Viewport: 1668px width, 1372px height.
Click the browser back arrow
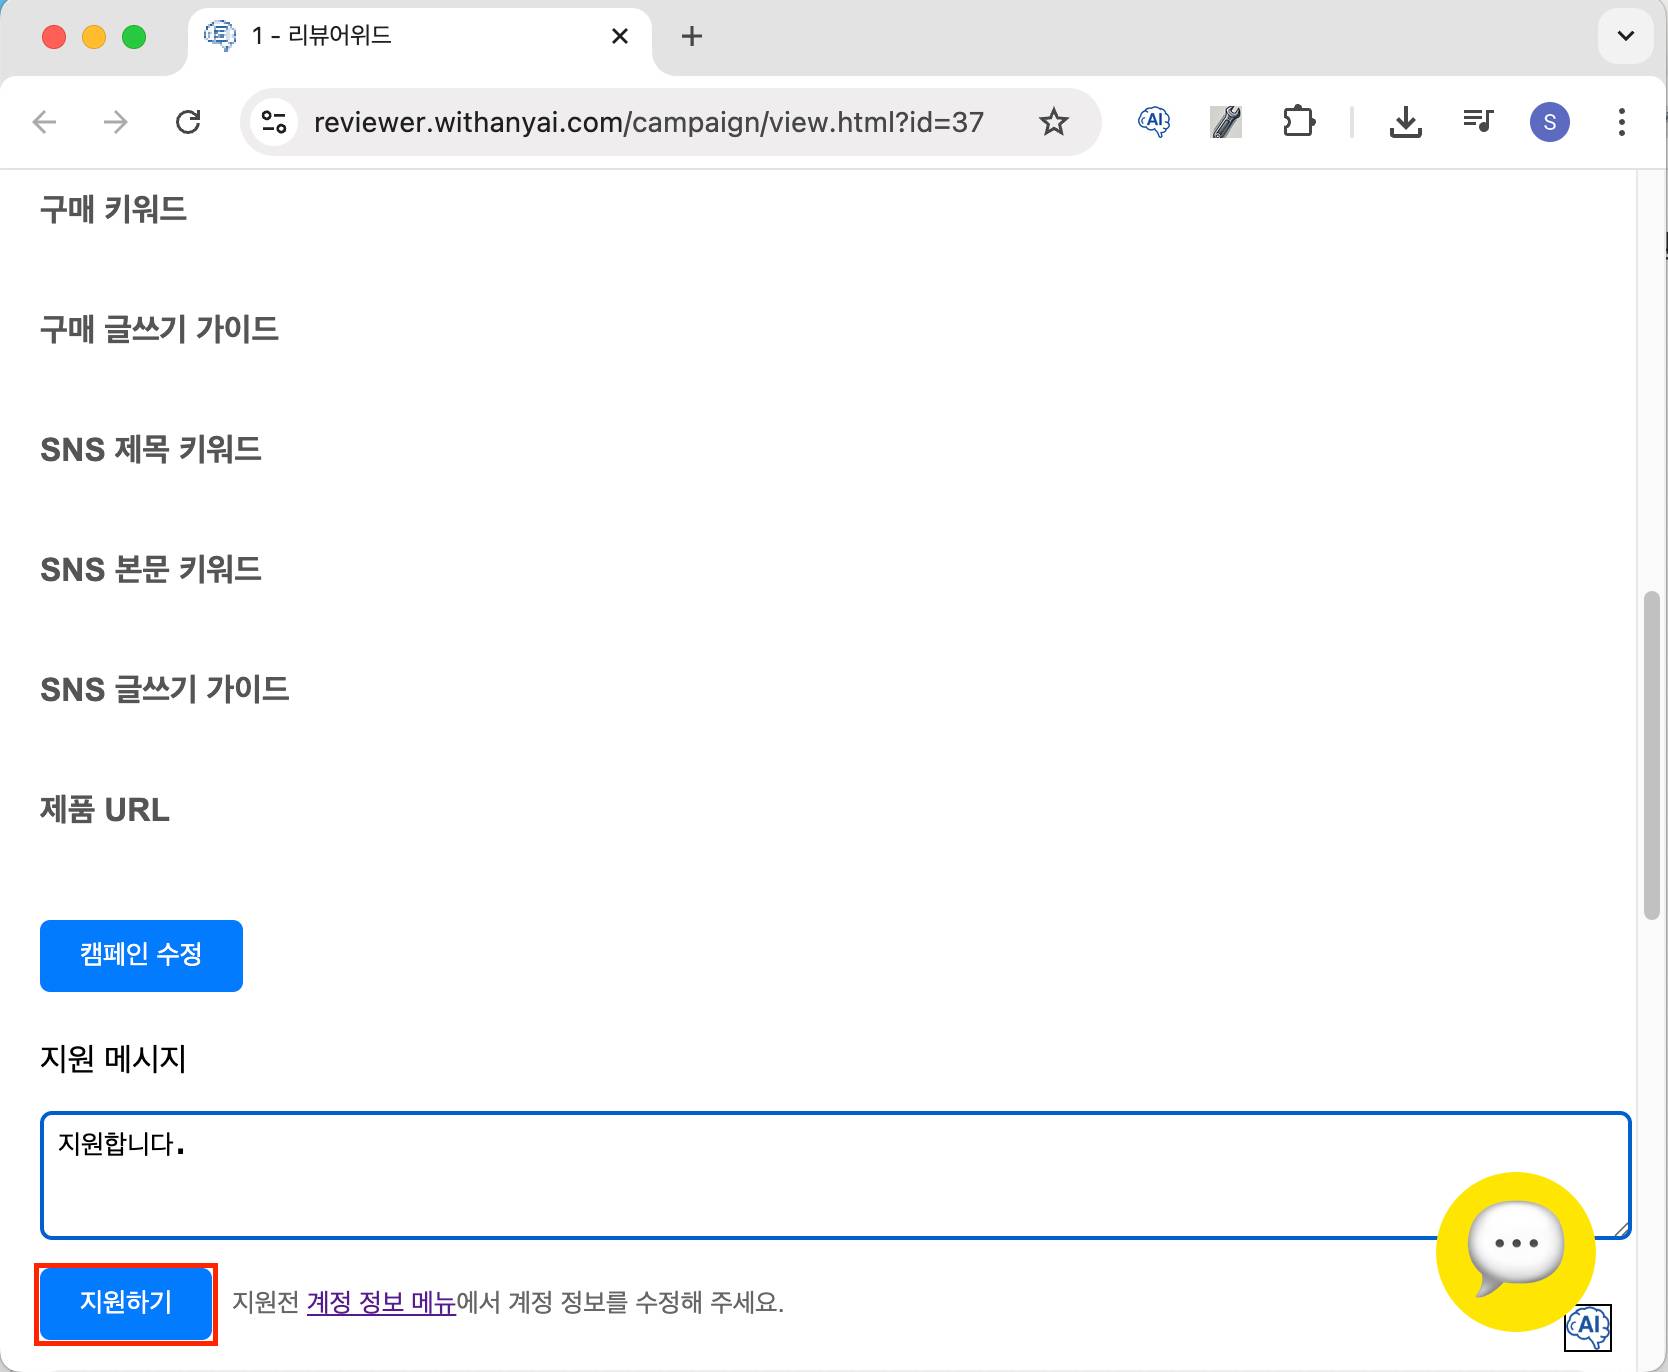point(45,122)
